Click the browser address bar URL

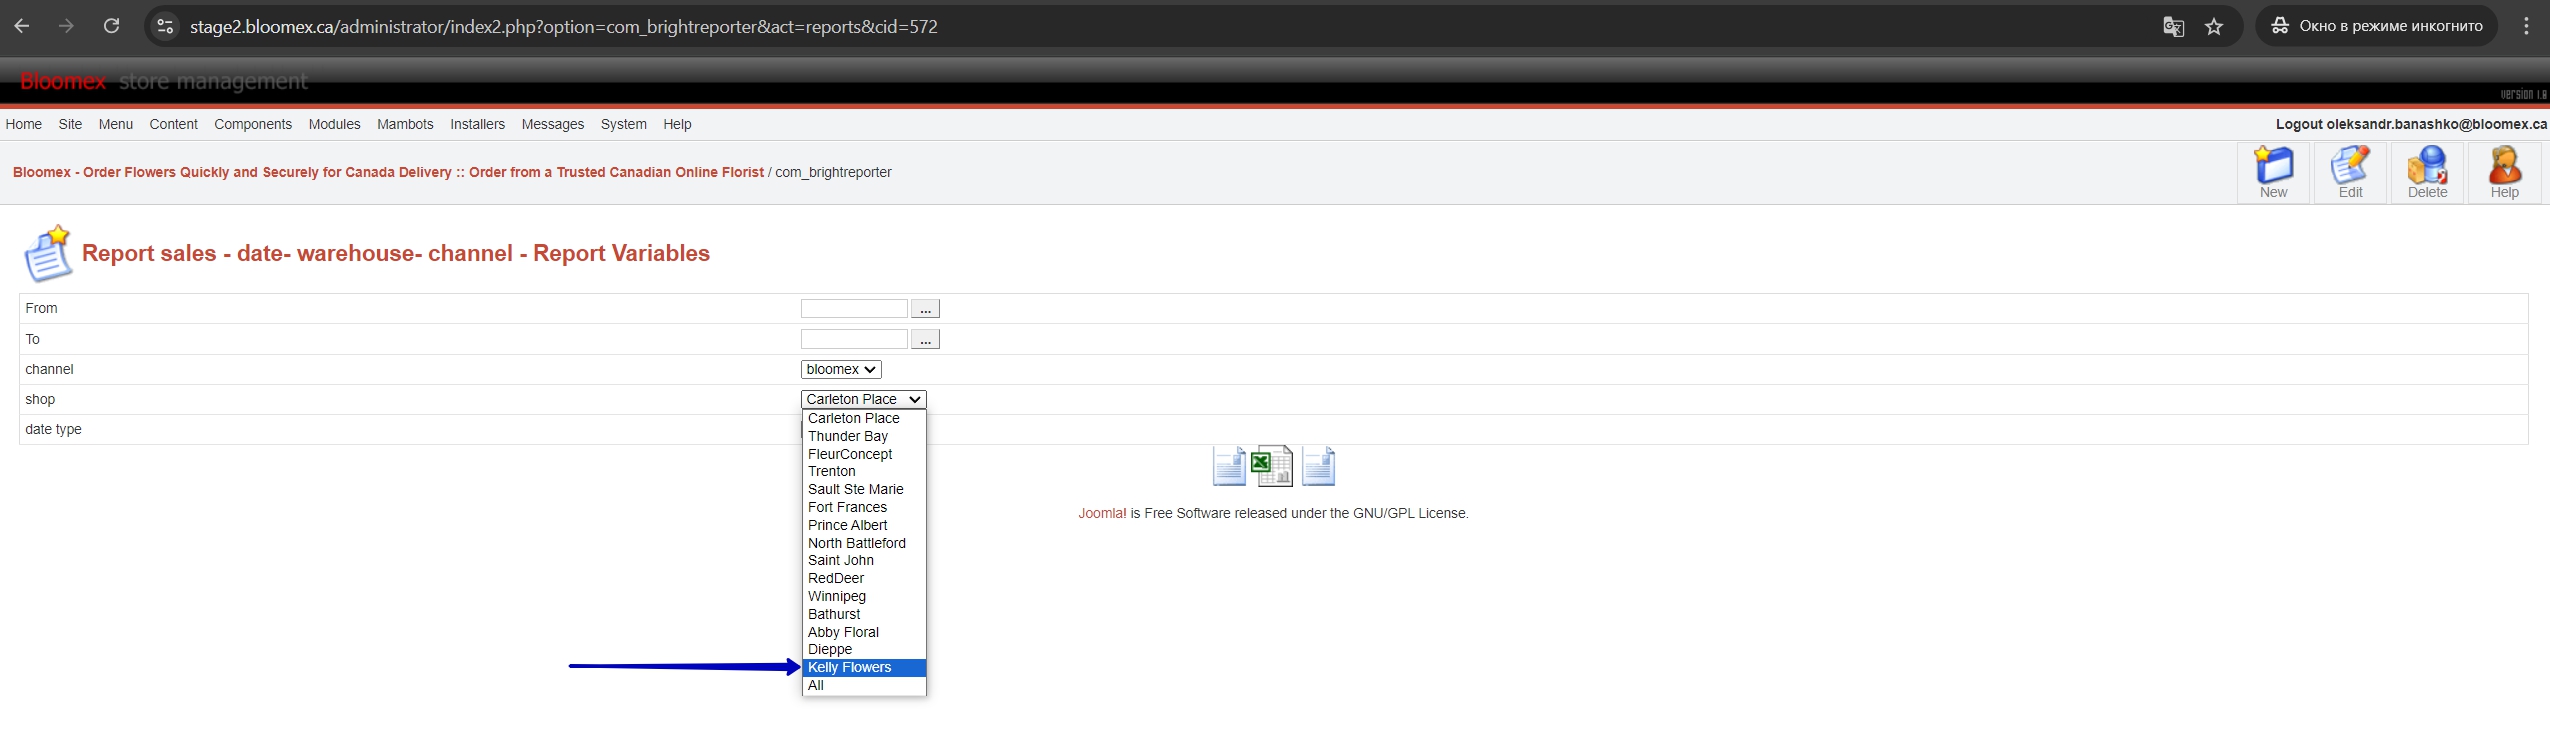coord(564,27)
